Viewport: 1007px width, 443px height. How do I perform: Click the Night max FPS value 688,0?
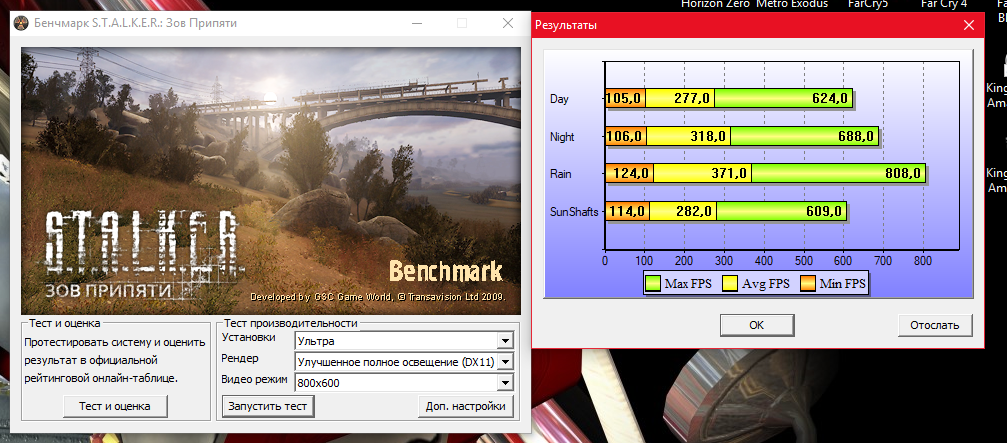[x=858, y=137]
